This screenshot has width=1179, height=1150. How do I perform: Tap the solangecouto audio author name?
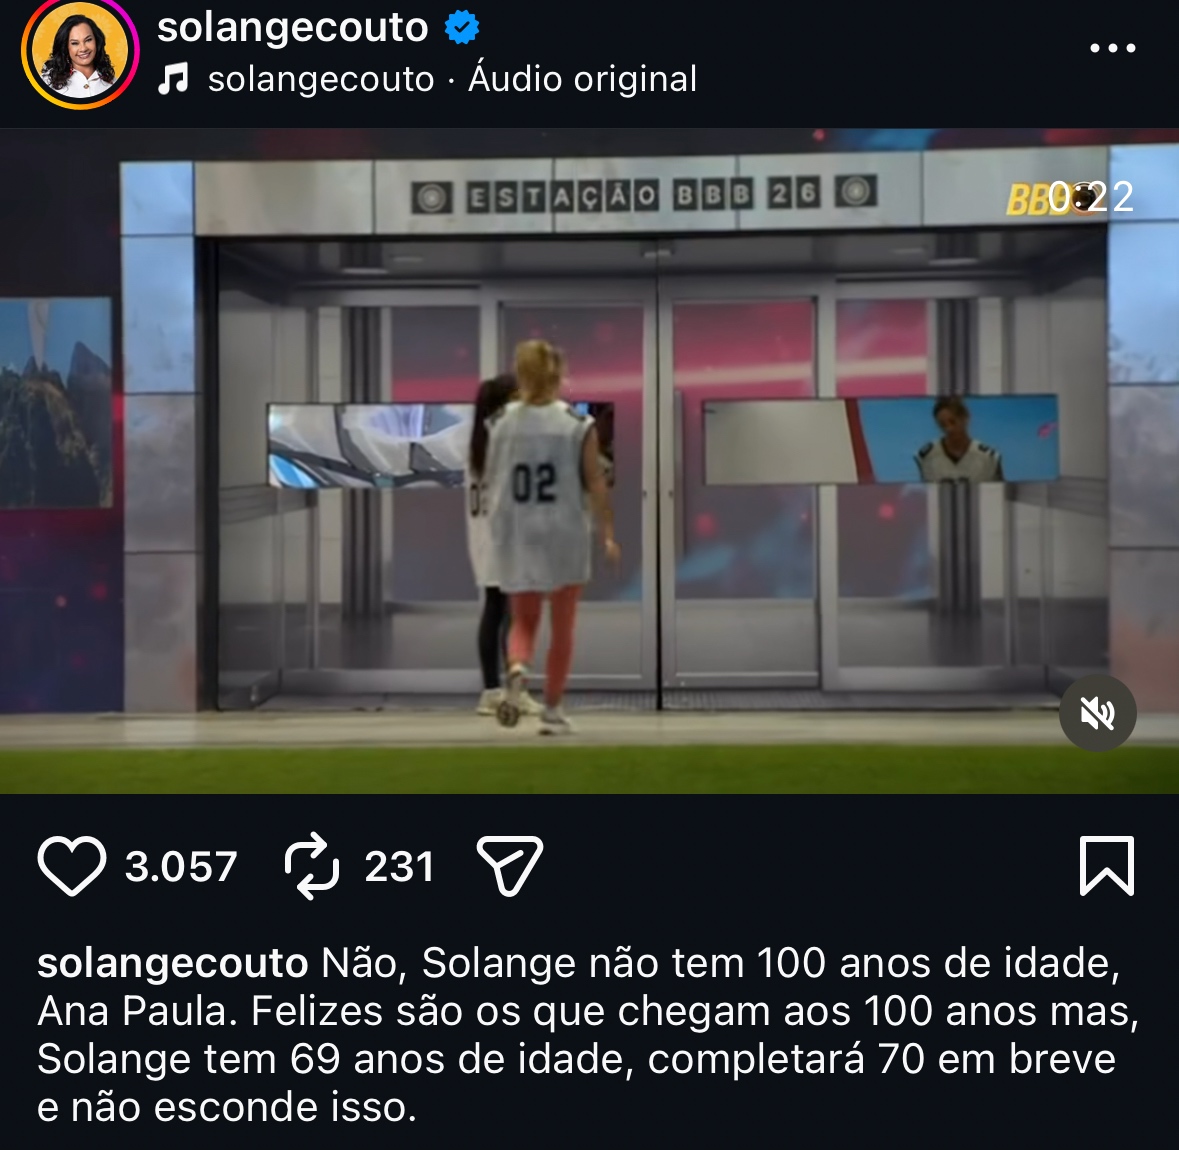pos(321,79)
